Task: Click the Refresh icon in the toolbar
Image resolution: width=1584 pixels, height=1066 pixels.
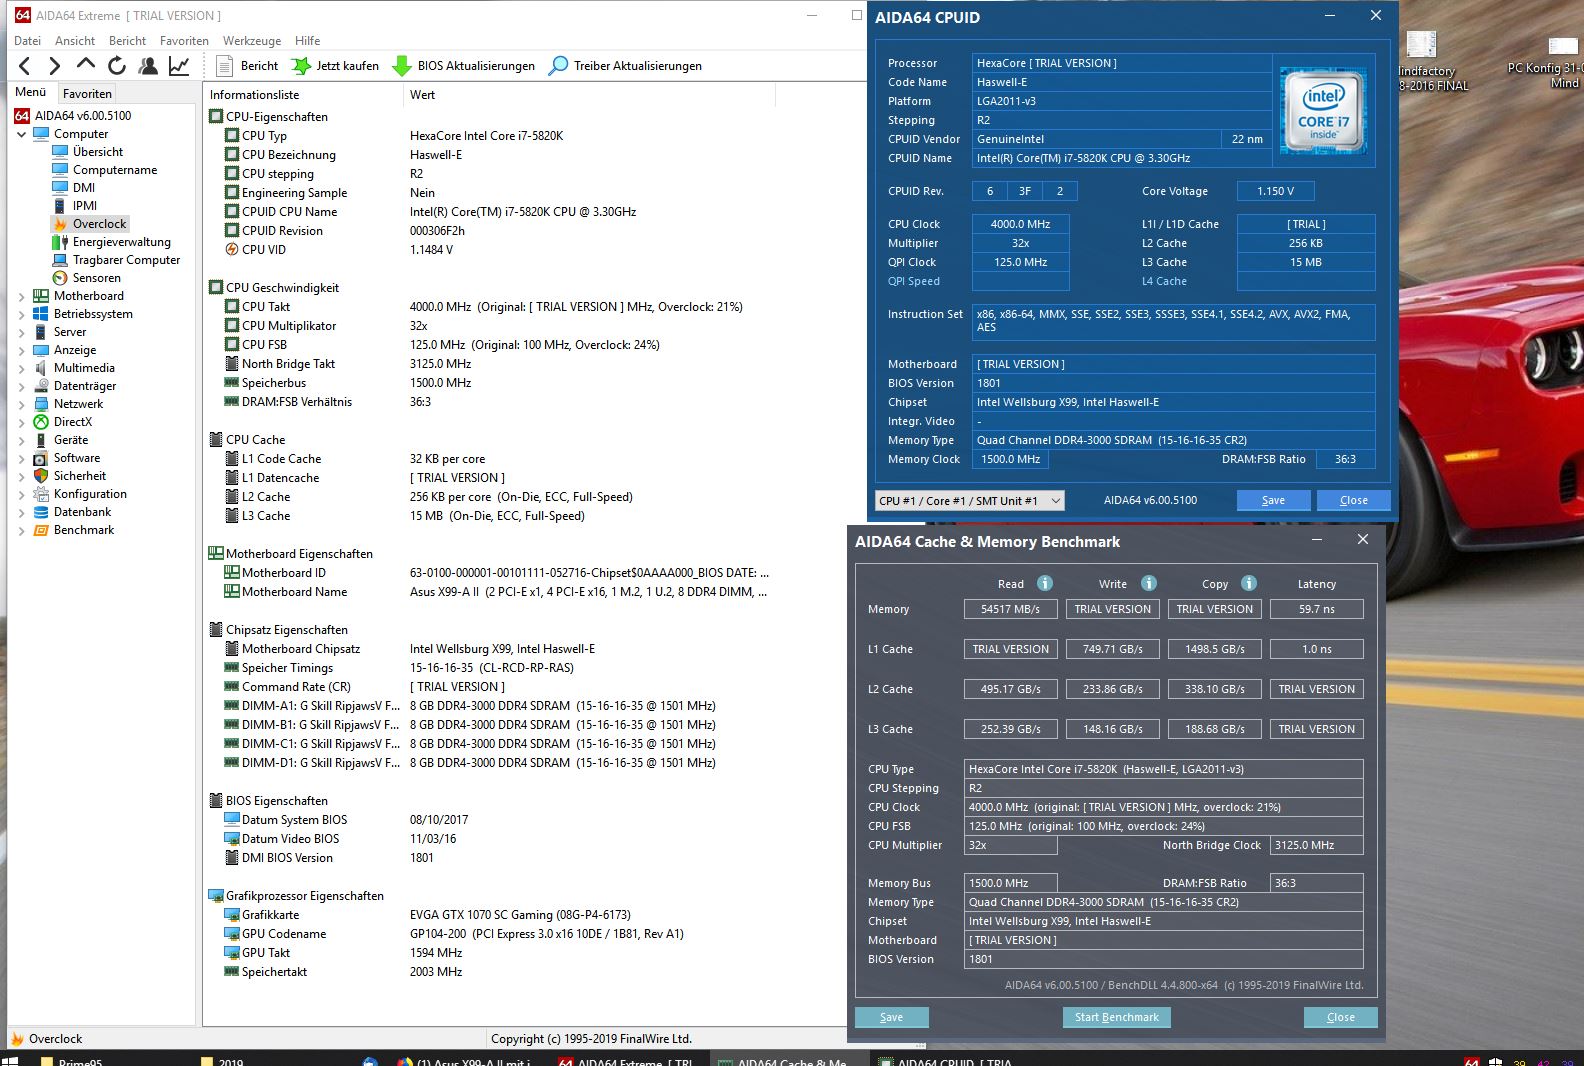Action: point(117,66)
